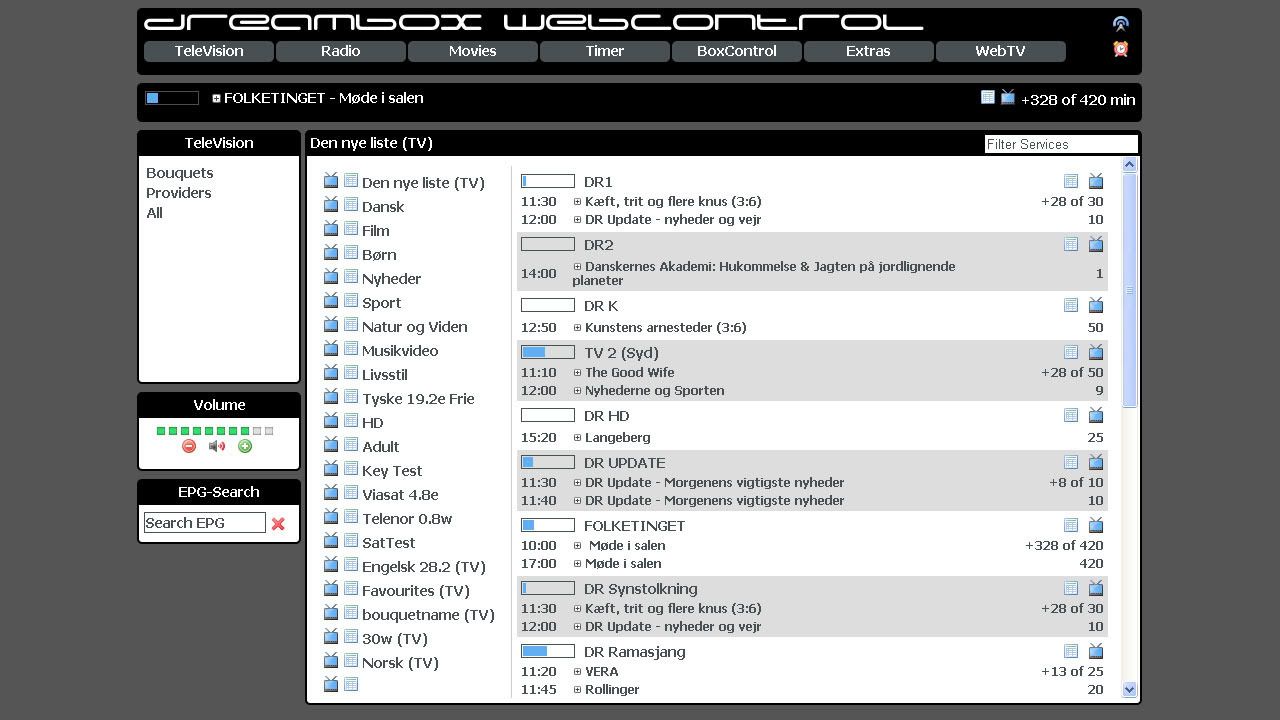Expand Danskernes Akademi event details
1280x720 pixels.
tap(577, 267)
